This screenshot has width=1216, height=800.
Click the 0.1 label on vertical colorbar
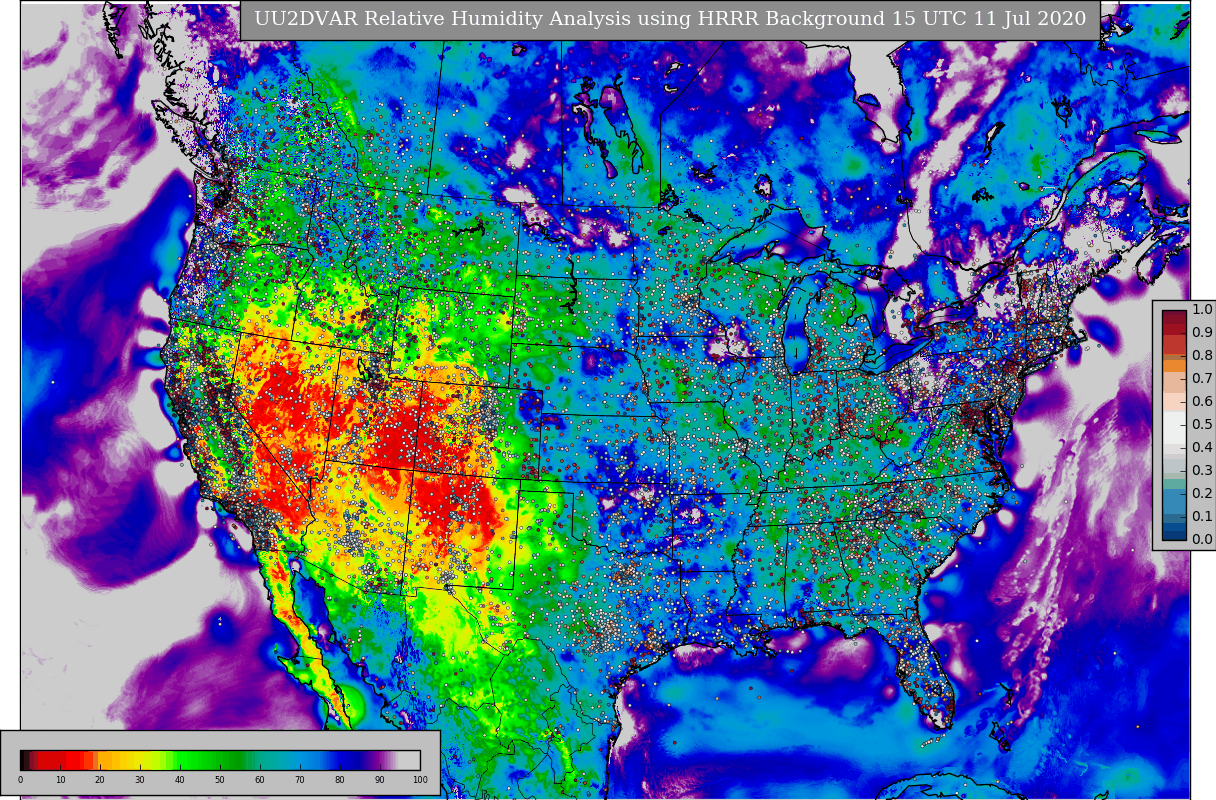tap(1202, 516)
